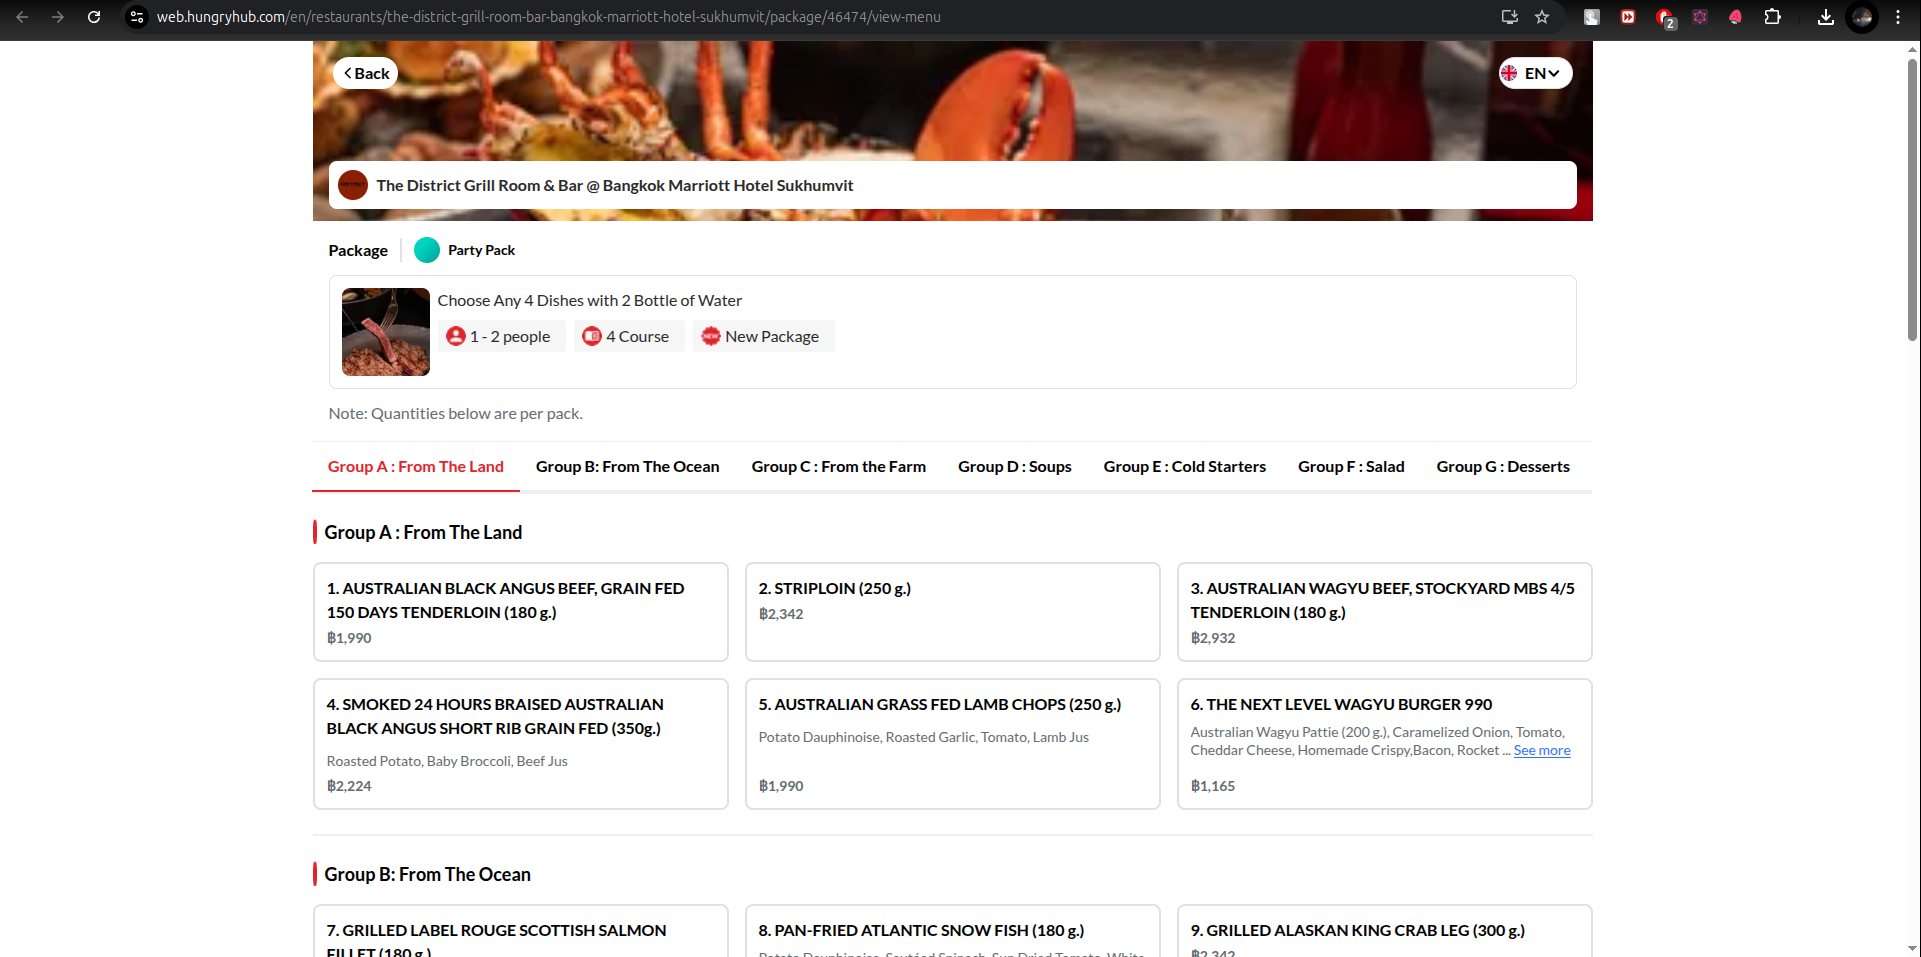The height and width of the screenshot is (957, 1921).
Task: Select the STRIPLOIN (250 g.) dish card
Action: (x=952, y=611)
